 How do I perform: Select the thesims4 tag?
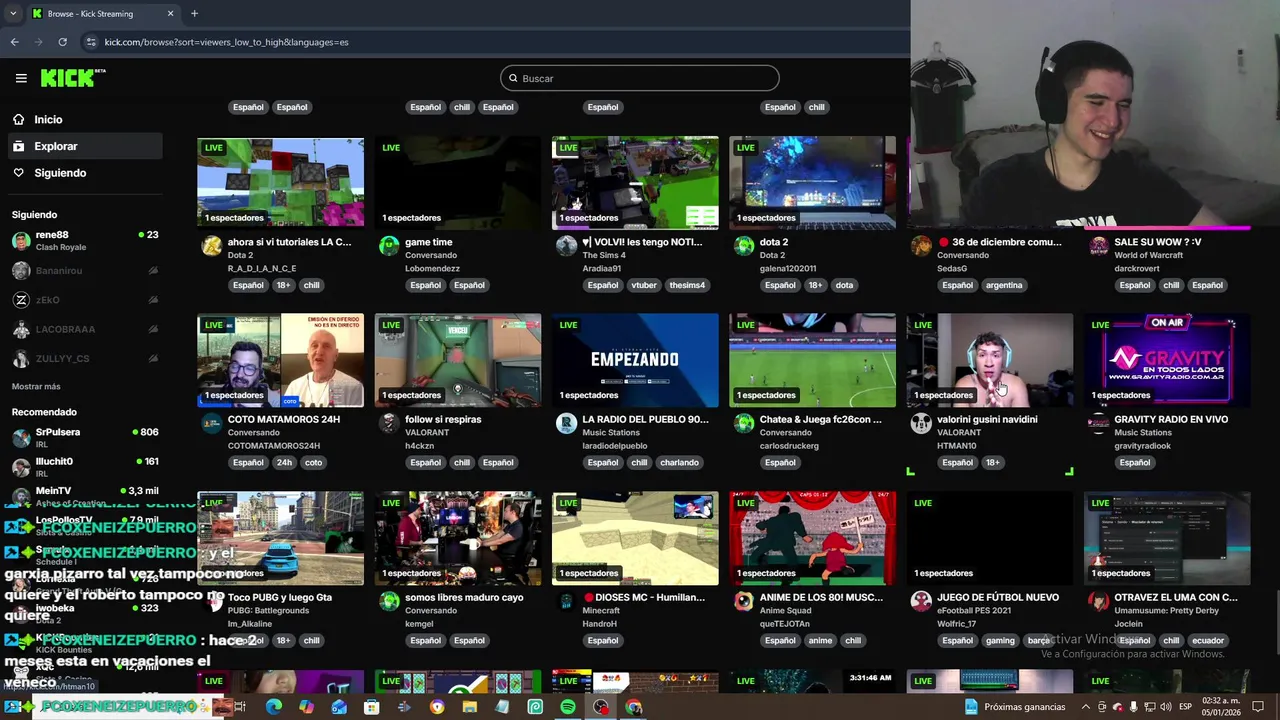tap(687, 285)
